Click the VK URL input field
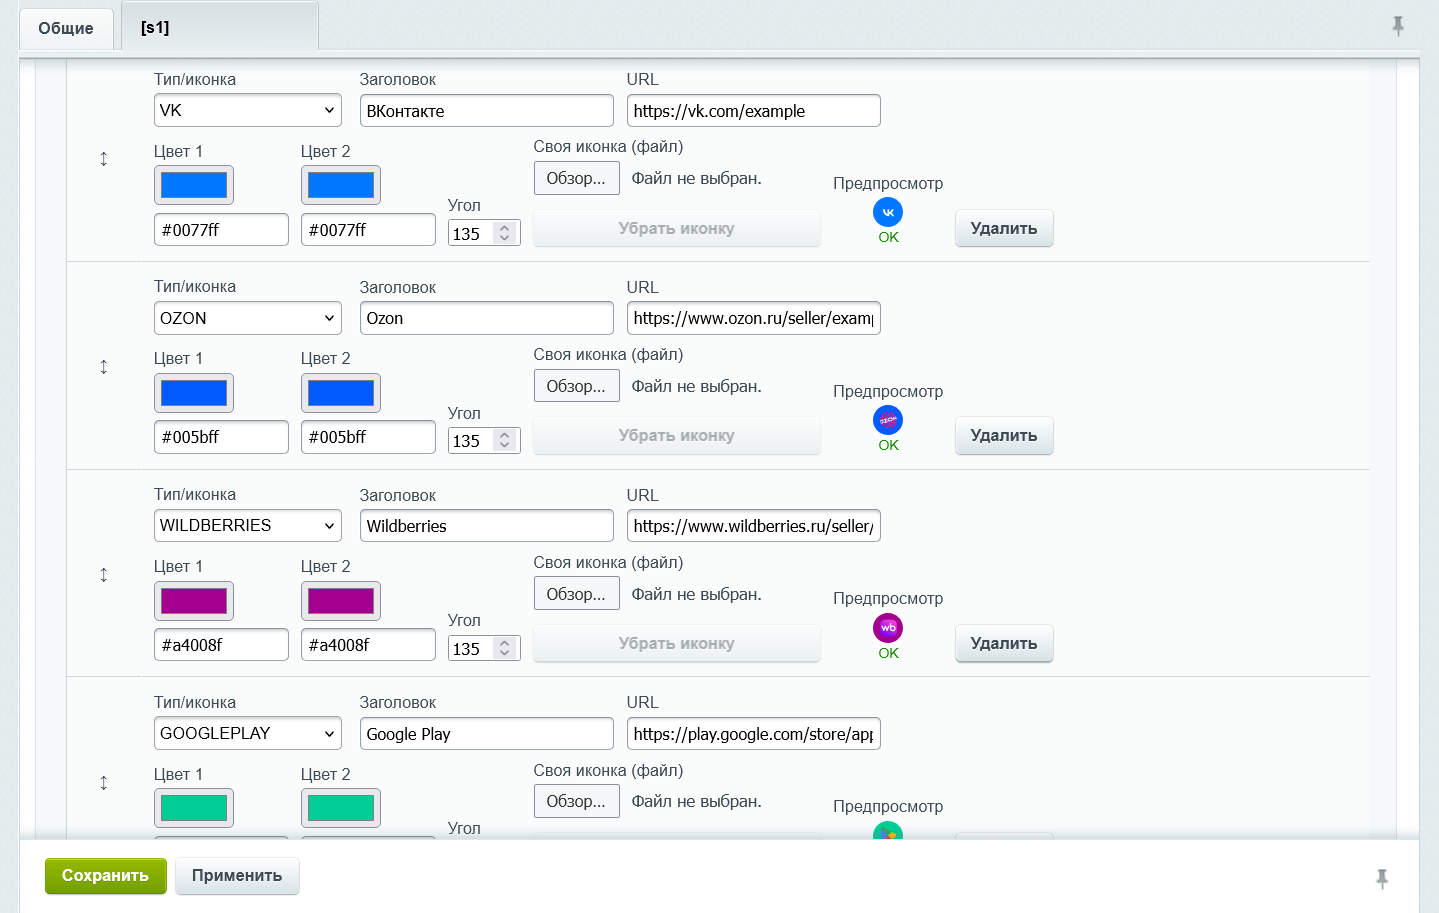 753,111
